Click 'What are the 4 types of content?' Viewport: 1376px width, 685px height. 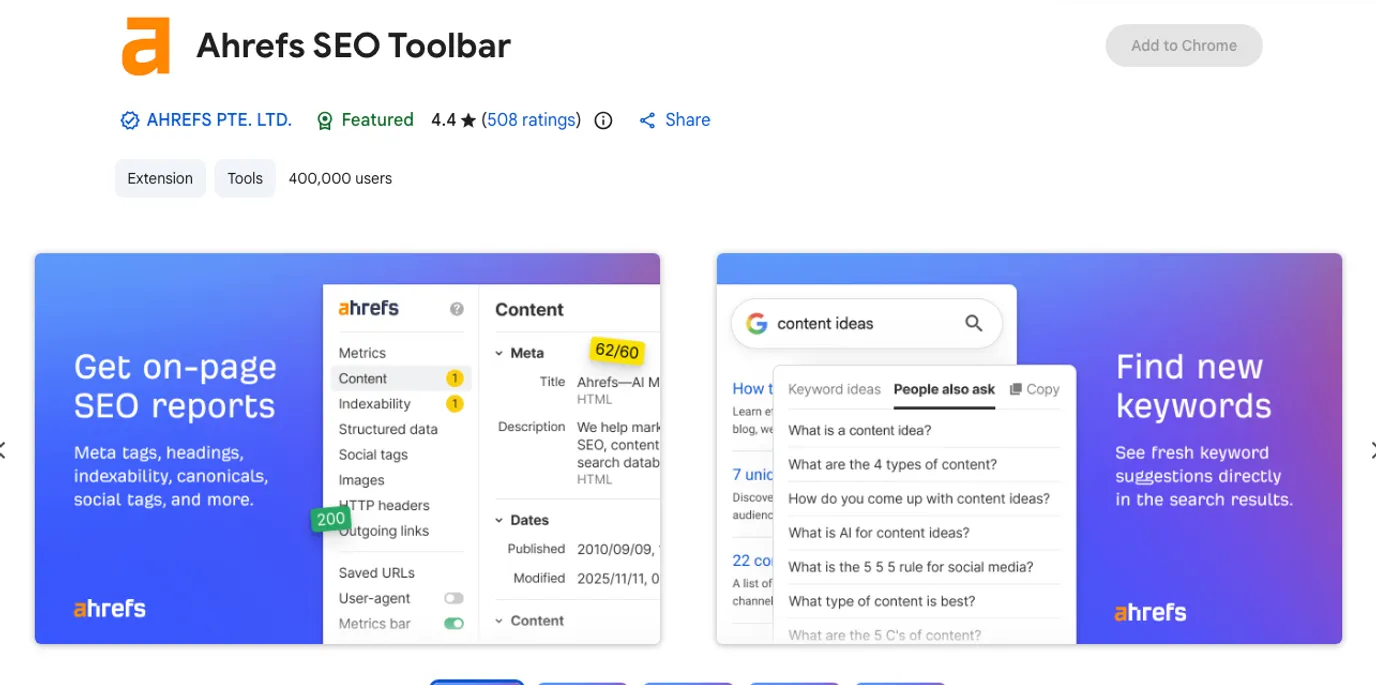(x=892, y=464)
